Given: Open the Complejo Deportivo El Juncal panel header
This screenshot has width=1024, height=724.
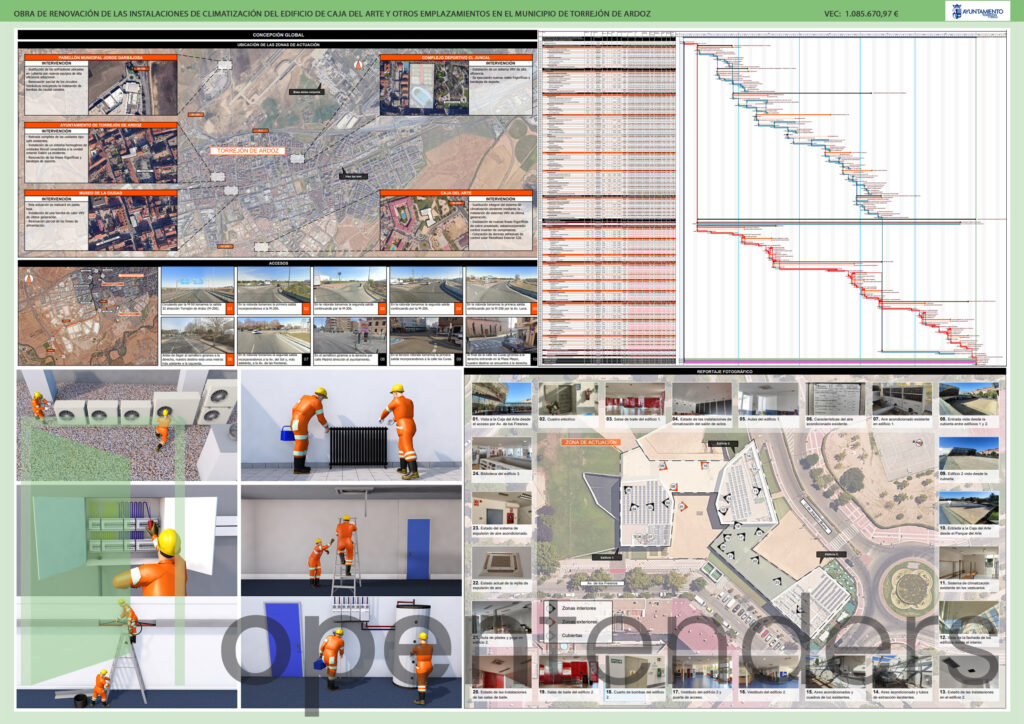Looking at the screenshot, I should pos(457,58).
